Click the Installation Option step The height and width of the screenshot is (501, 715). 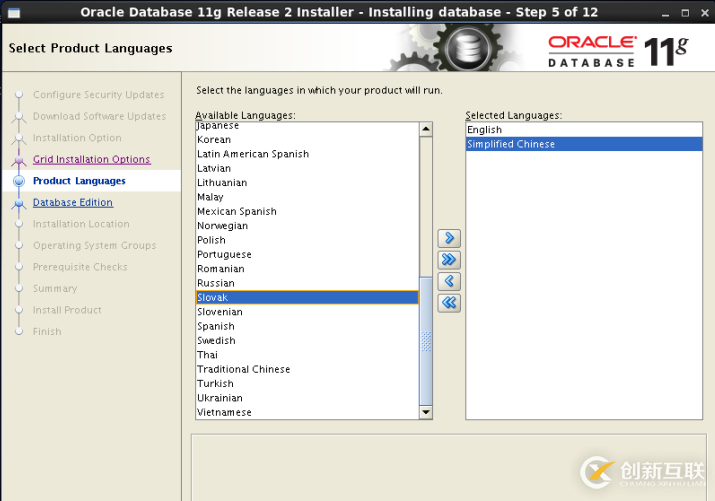click(77, 138)
